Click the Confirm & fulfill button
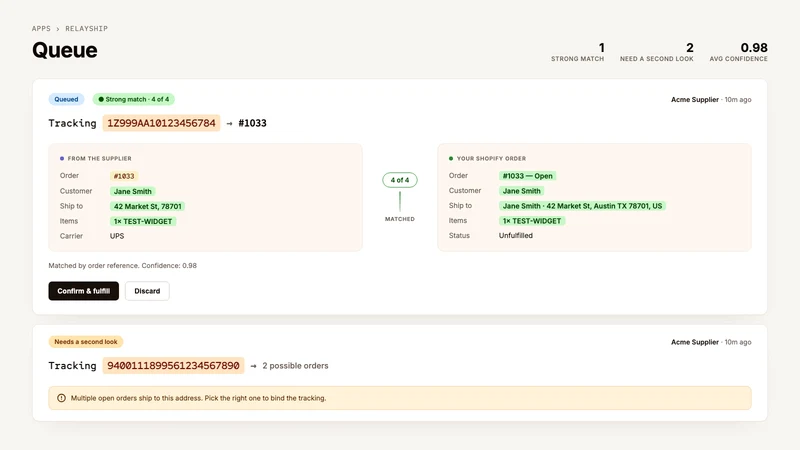The image size is (800, 450). tap(84, 291)
